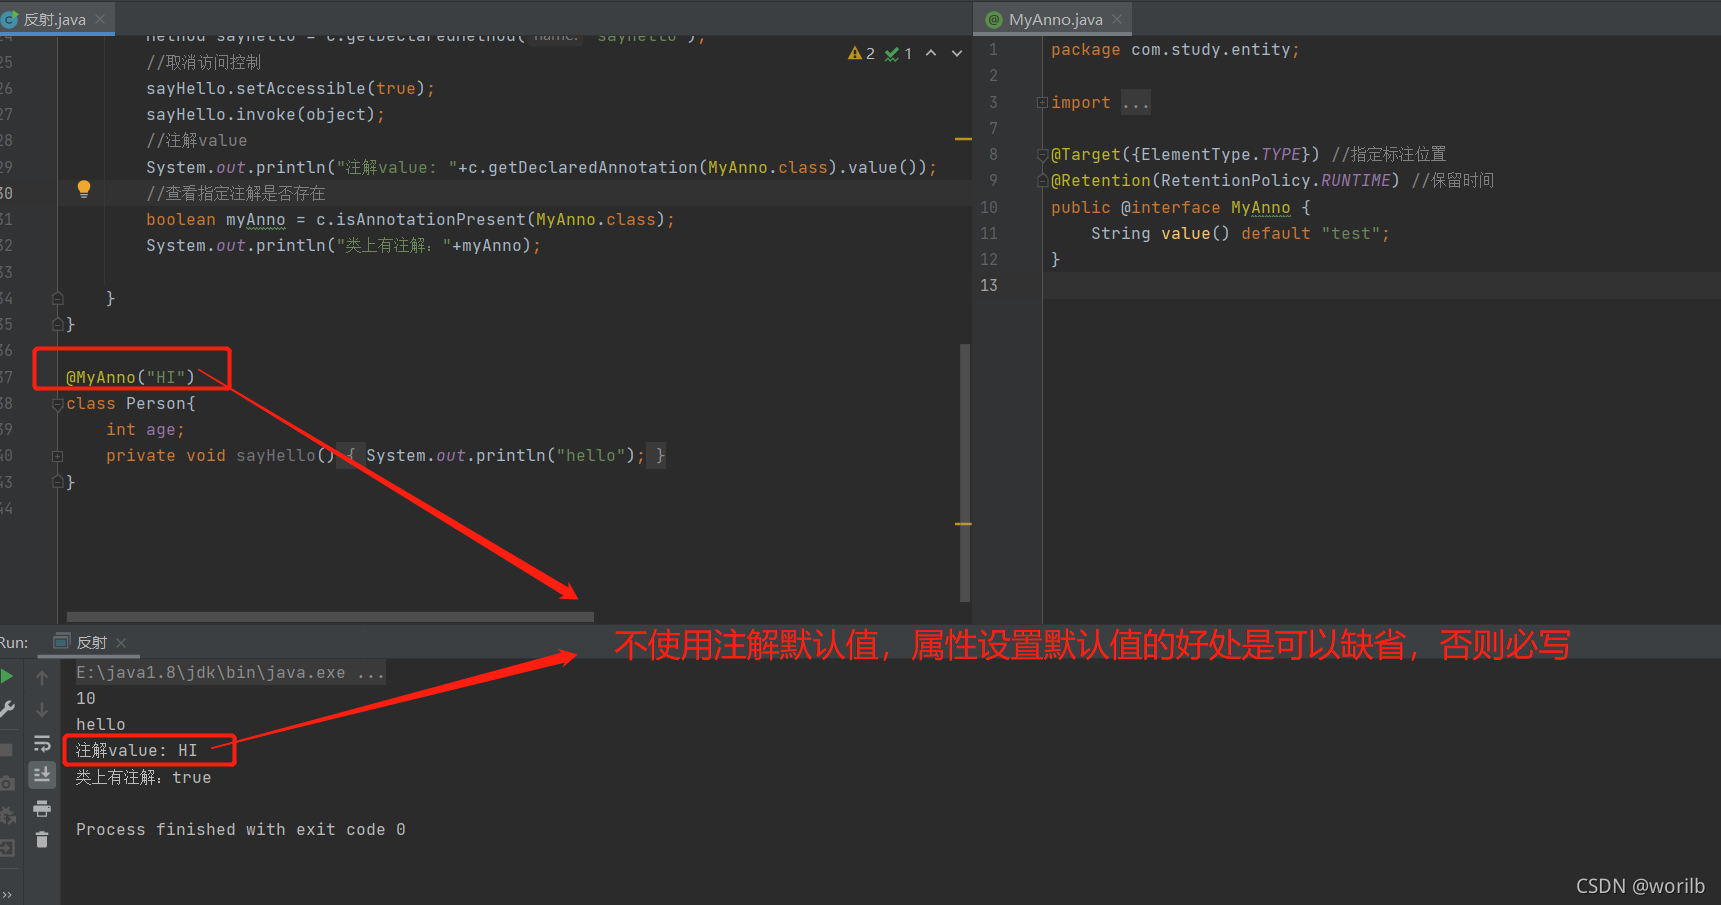Click the left editor vertical scrollbar
Screen dimensions: 1721x905
click(965, 472)
